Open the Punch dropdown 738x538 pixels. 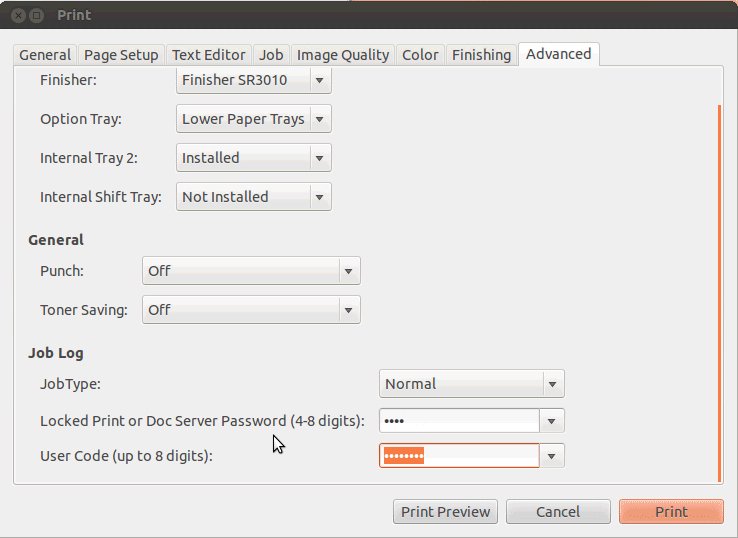click(x=251, y=271)
